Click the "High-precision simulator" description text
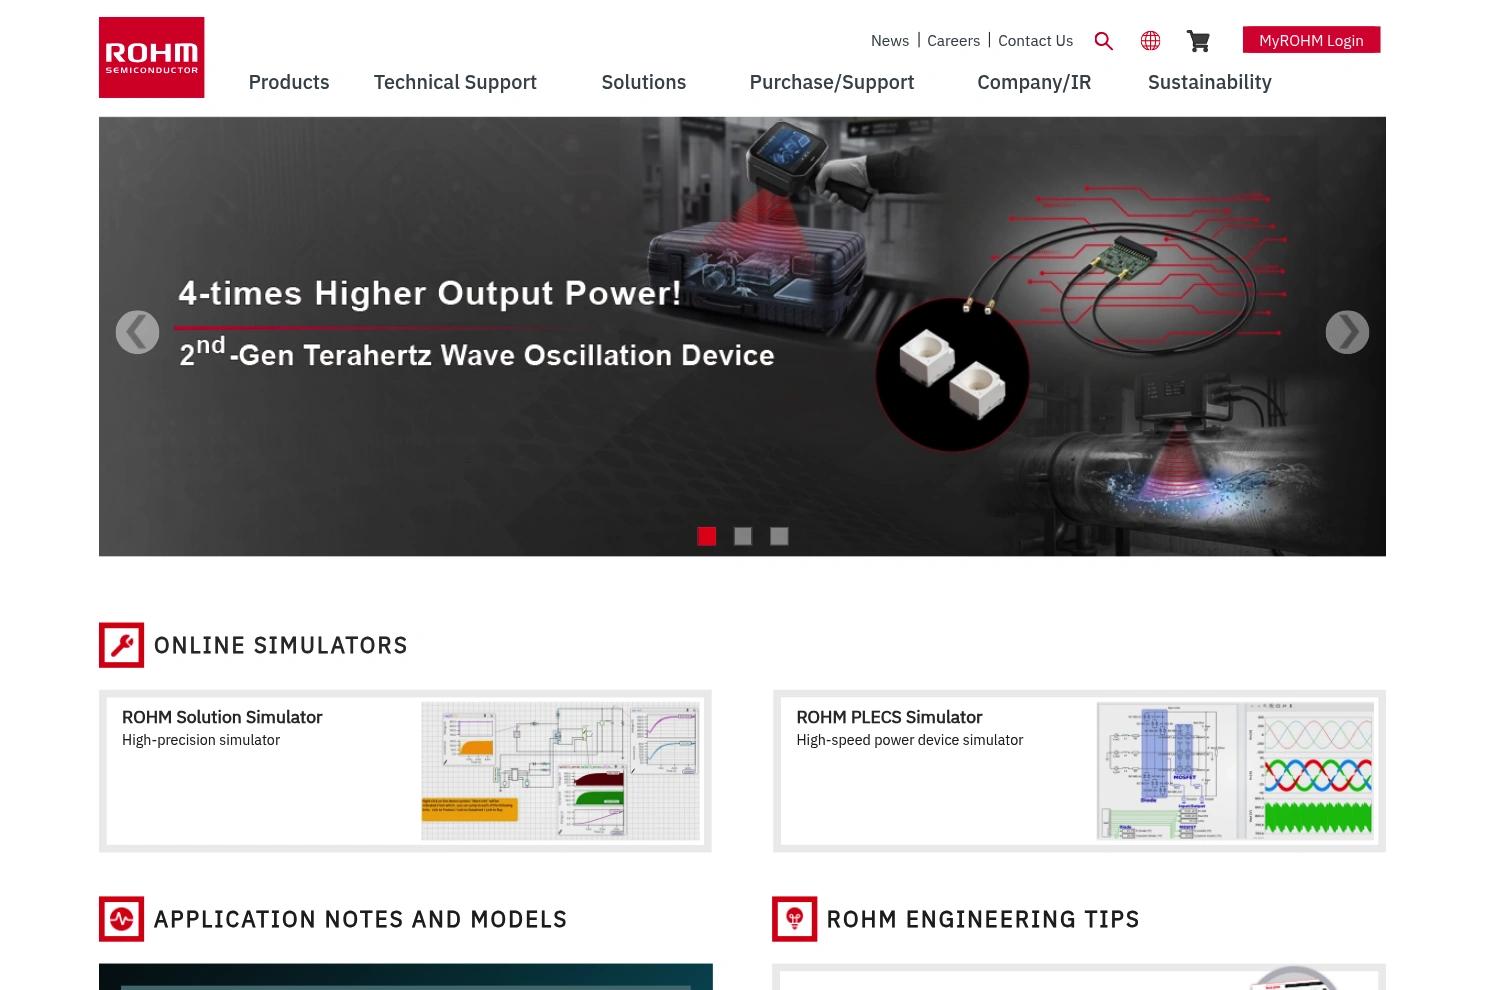This screenshot has width=1485, height=990. coord(201,740)
